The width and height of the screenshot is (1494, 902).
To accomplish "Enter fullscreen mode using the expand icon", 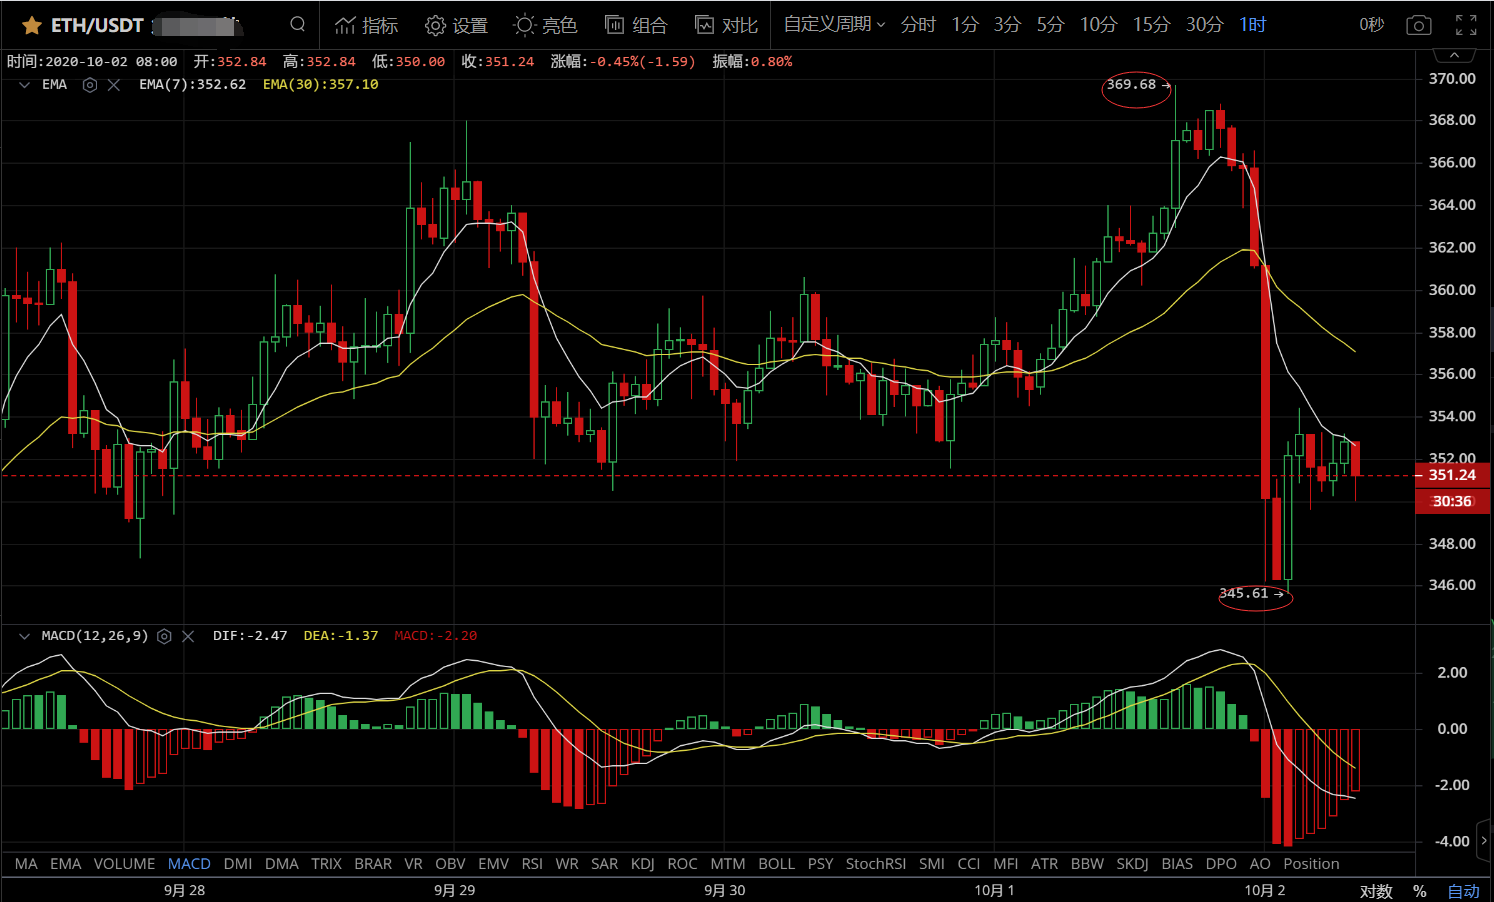I will (1466, 25).
